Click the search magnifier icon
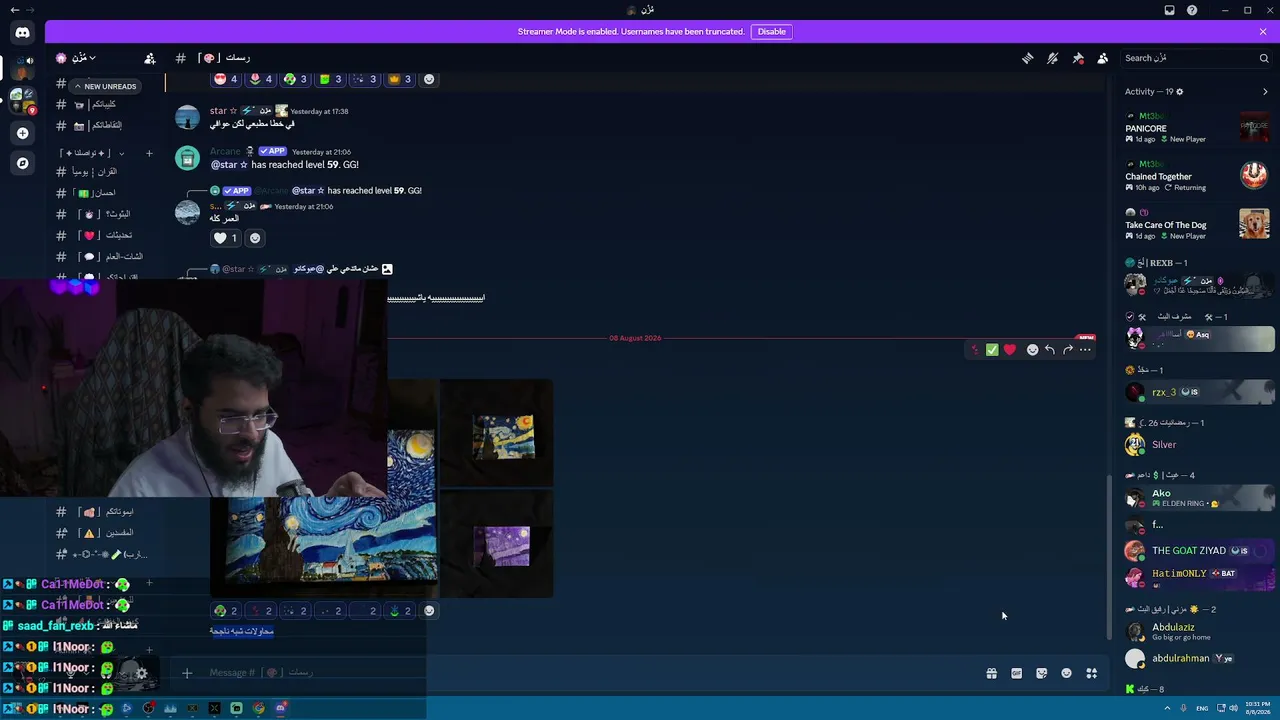 point(1264,58)
